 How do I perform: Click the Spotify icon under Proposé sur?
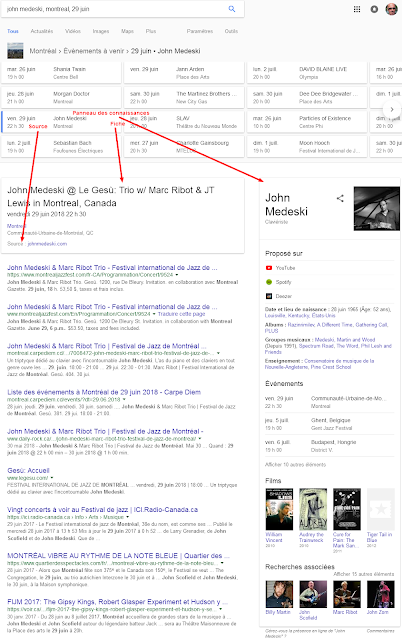[269, 282]
